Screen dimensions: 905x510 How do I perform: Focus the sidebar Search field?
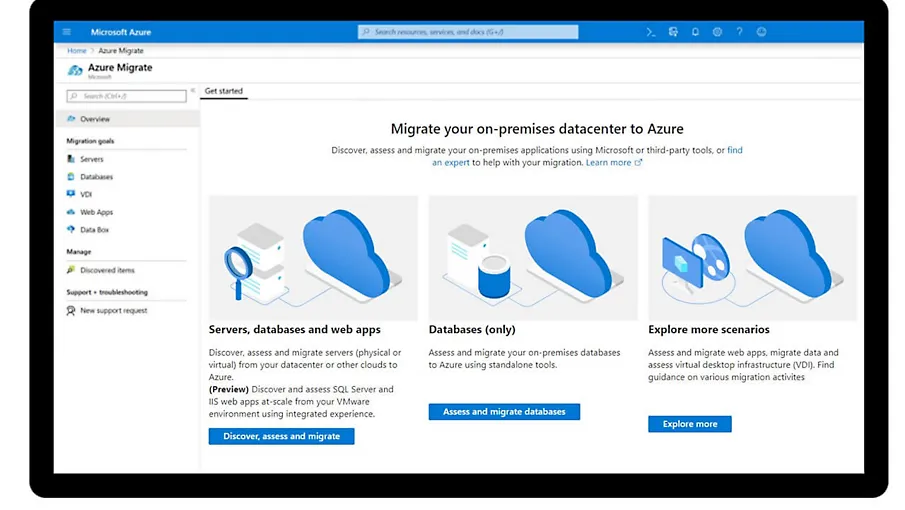[126, 96]
